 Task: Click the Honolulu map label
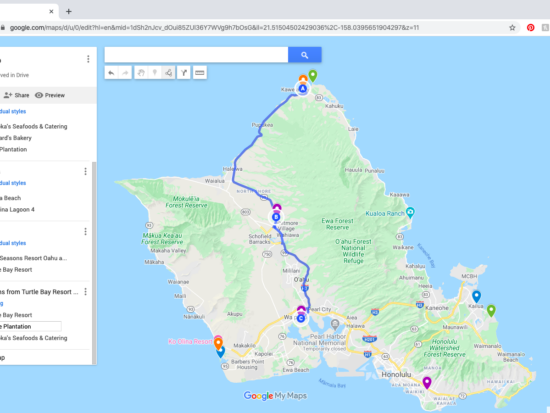pos(396,375)
